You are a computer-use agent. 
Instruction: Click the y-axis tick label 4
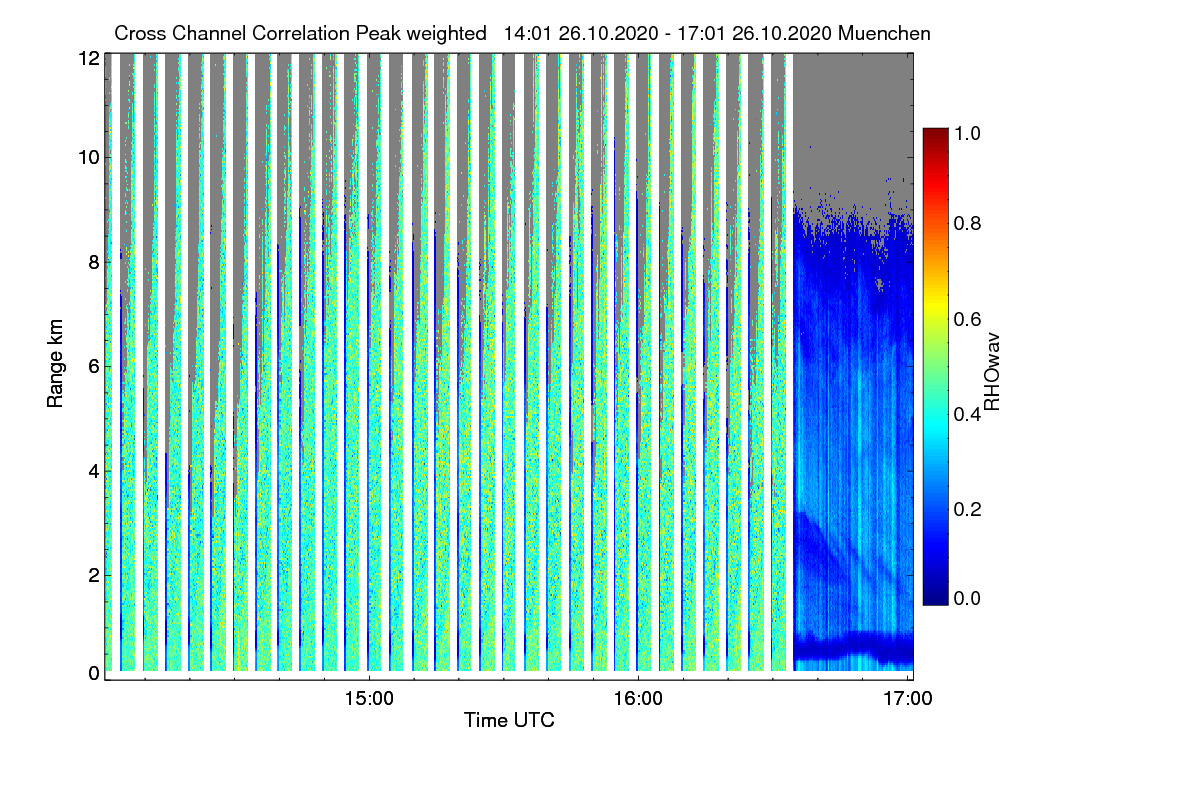tap(94, 470)
